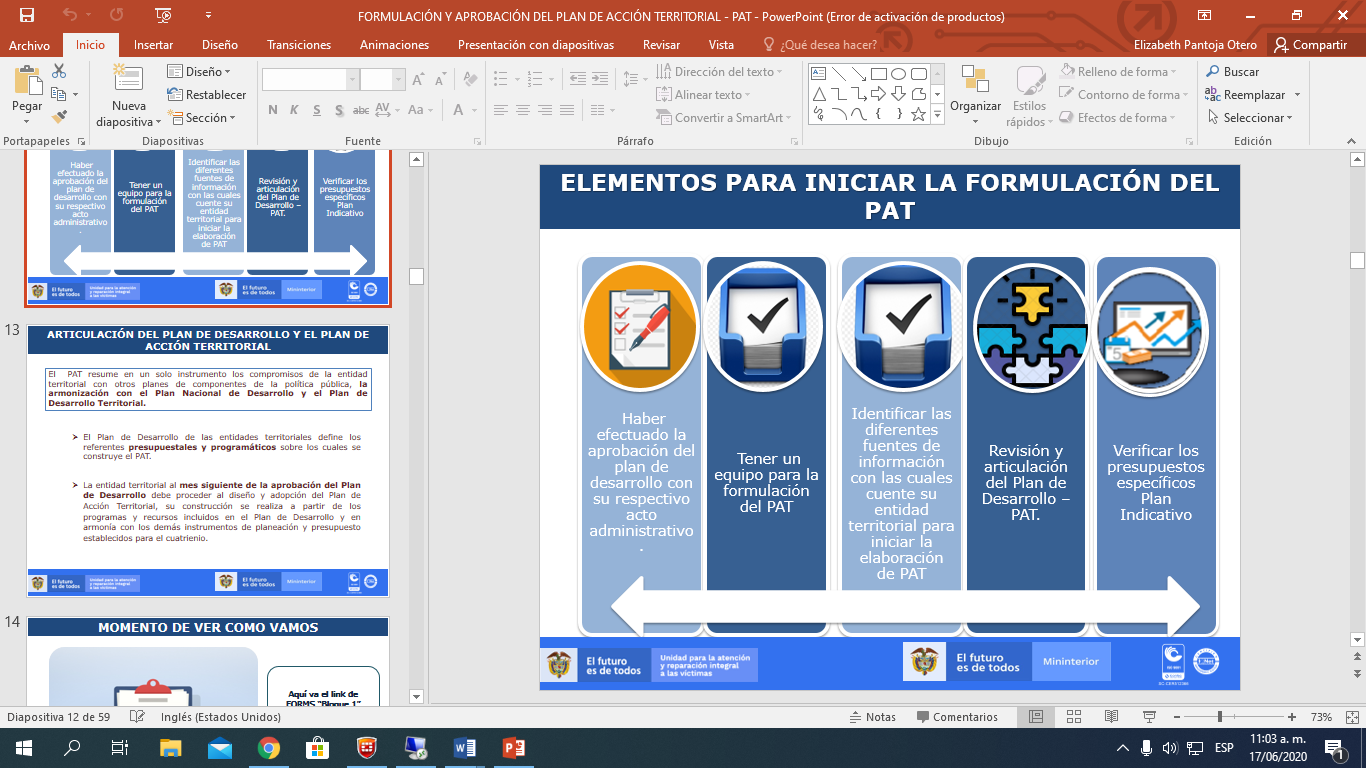1366x768 pixels.
Task: Pick the star shape in shapes gallery
Action: [x=919, y=114]
